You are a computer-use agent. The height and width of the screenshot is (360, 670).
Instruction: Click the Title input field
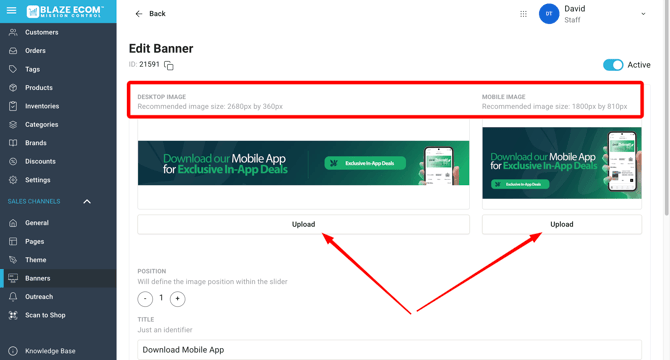(389, 350)
